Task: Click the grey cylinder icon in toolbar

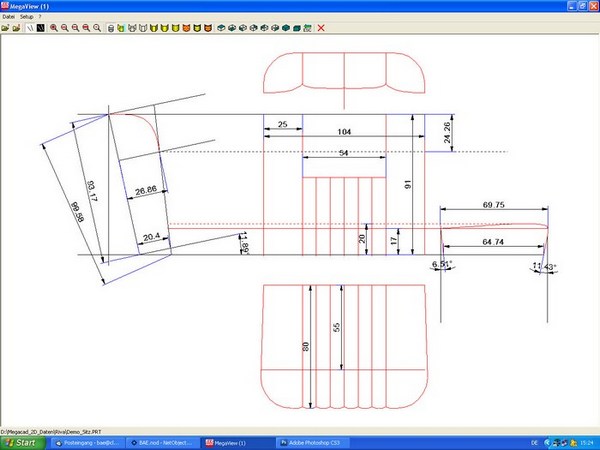Action: click(x=111, y=27)
